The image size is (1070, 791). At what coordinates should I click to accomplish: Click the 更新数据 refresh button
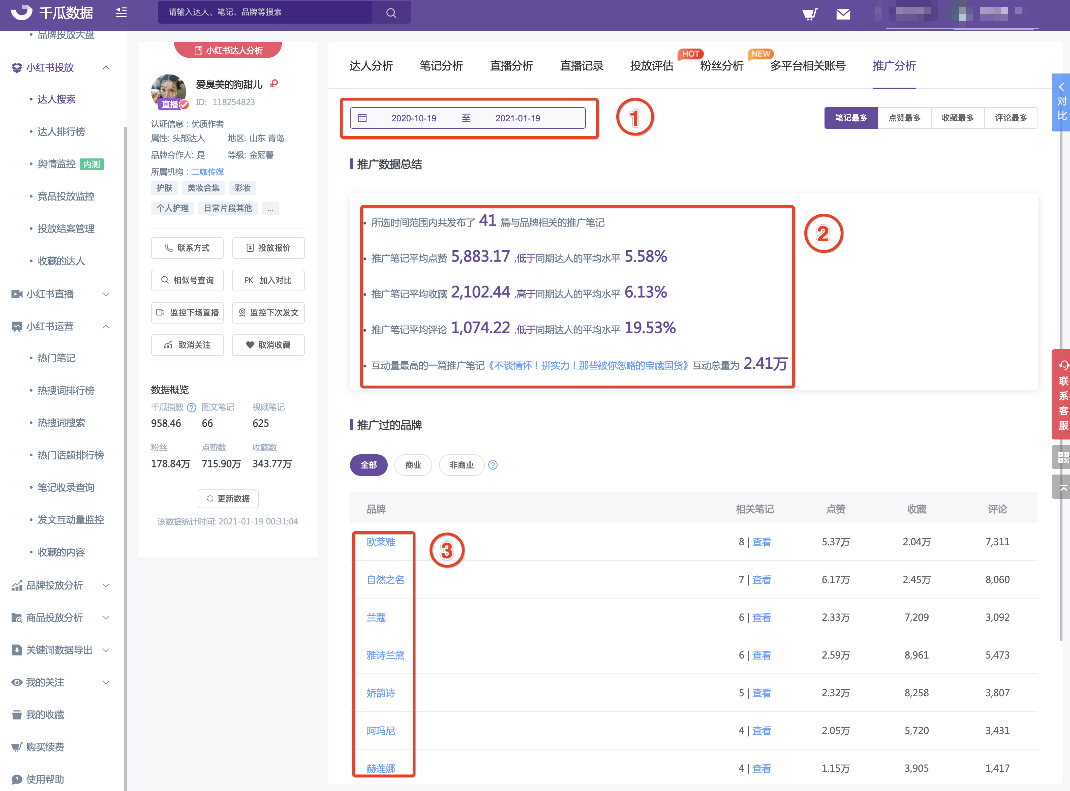(228, 498)
